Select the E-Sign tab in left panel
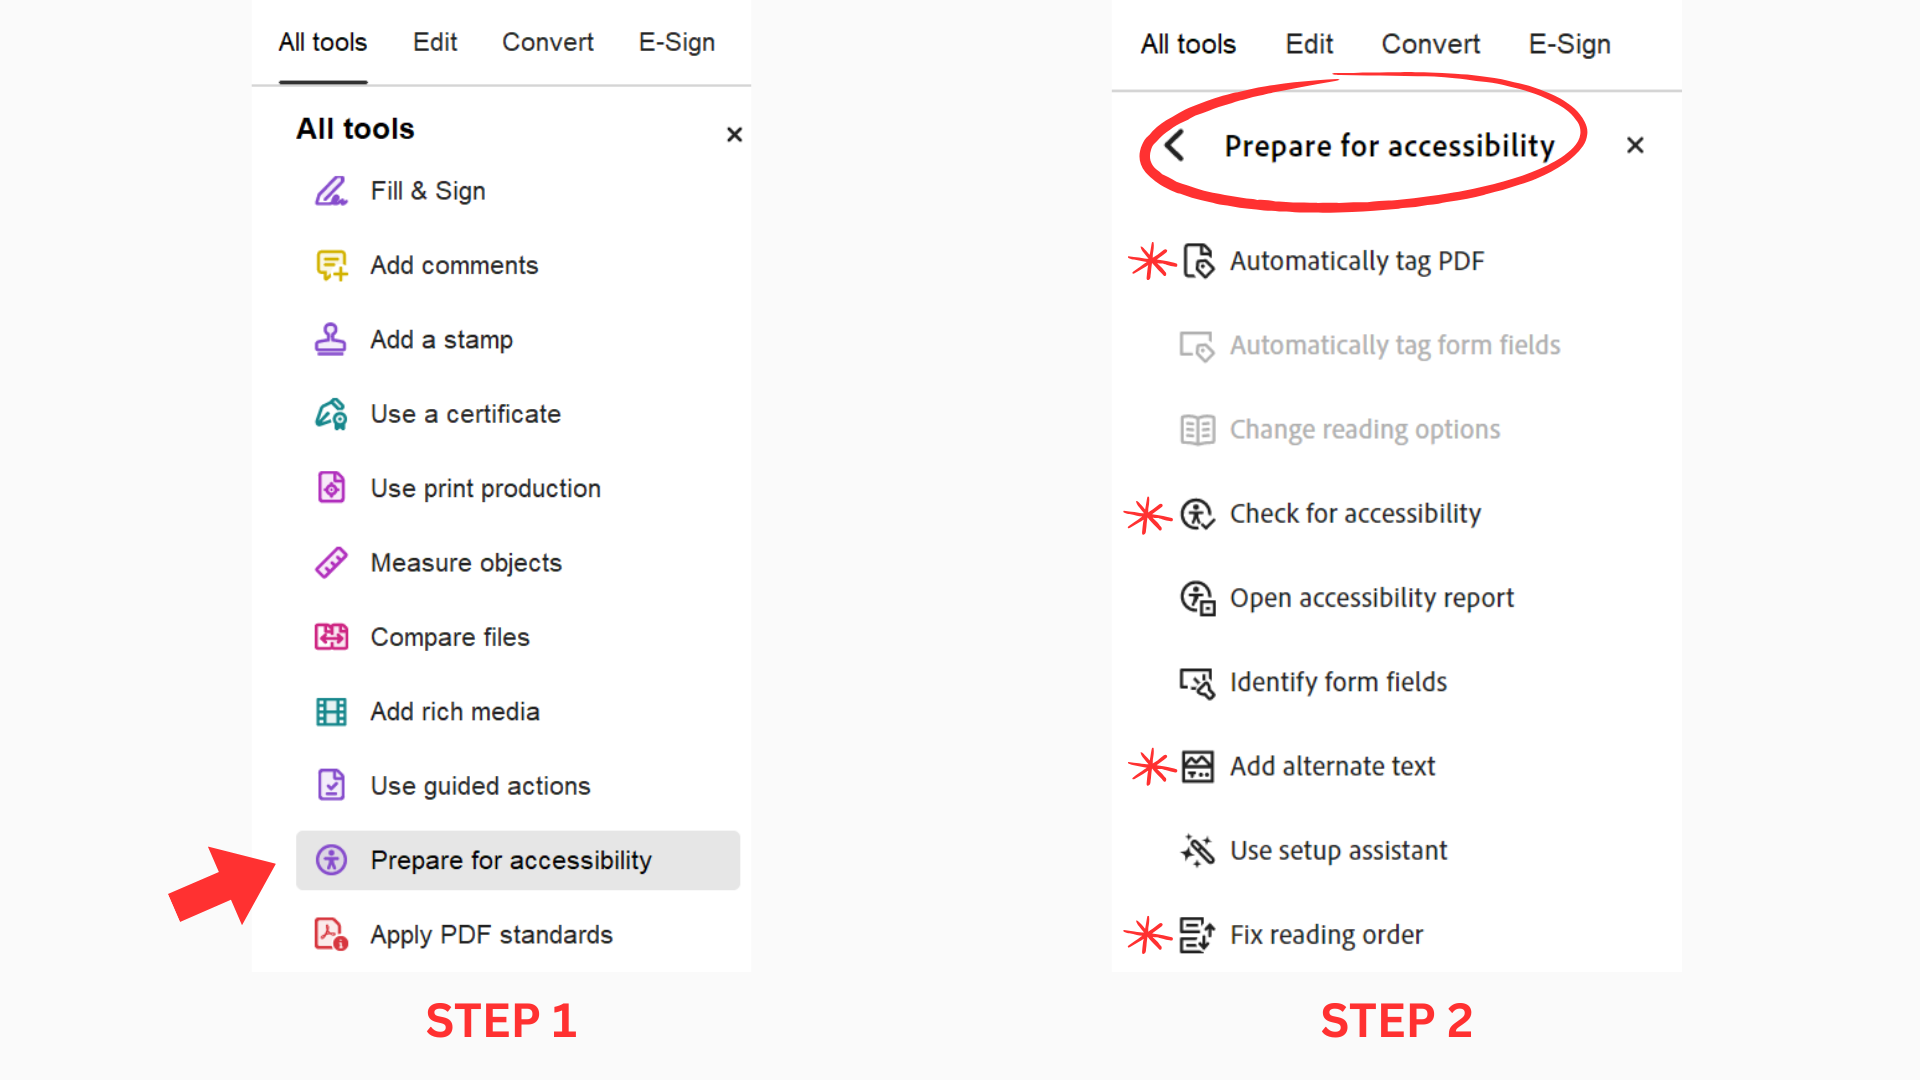This screenshot has width=1920, height=1080. coord(677,42)
